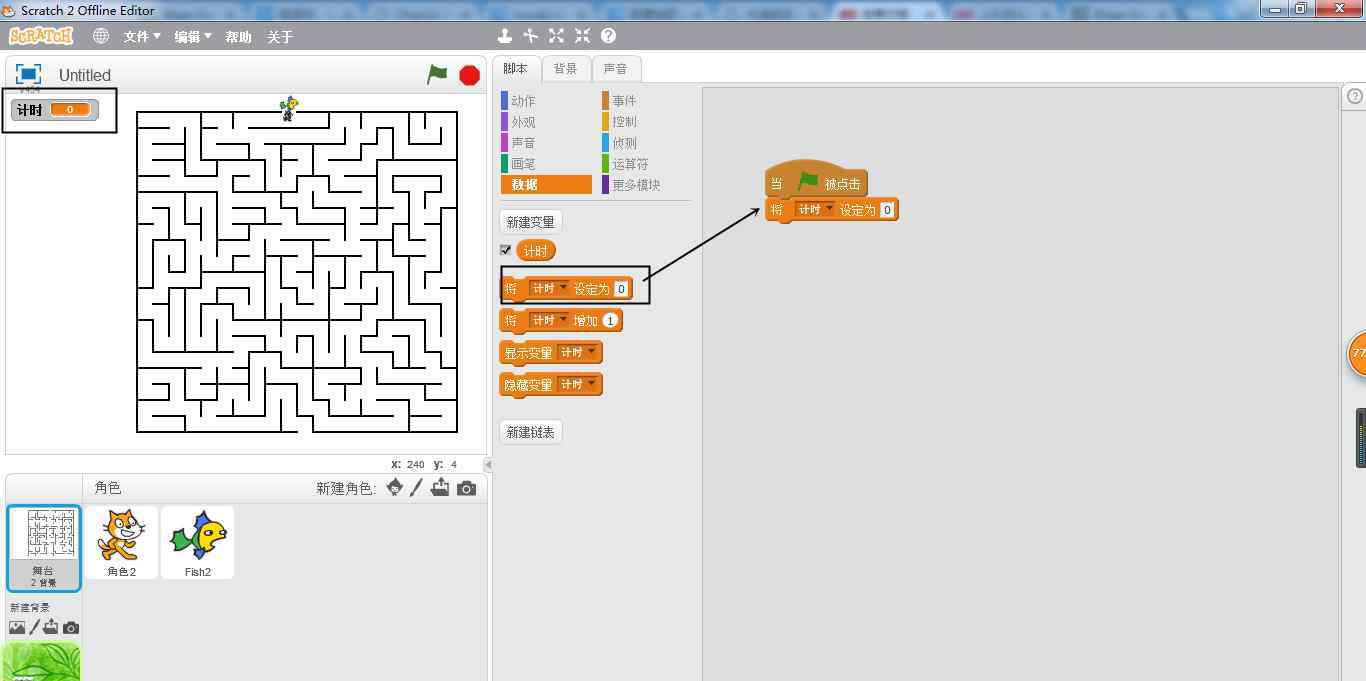Image resolution: width=1366 pixels, height=681 pixels.
Task: Select the shrink sprite tool
Action: (582, 36)
